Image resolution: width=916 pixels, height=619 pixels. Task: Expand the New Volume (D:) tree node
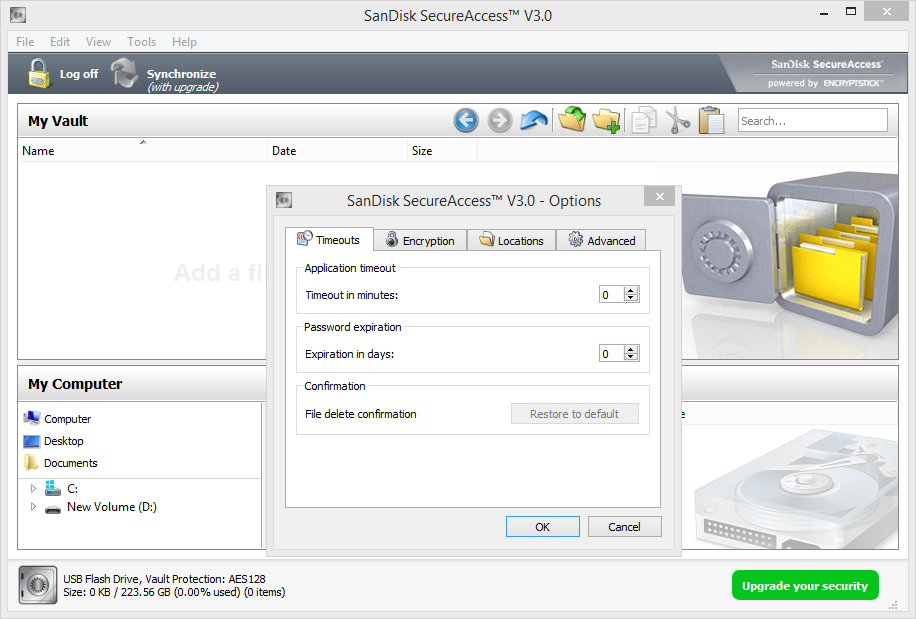click(33, 507)
